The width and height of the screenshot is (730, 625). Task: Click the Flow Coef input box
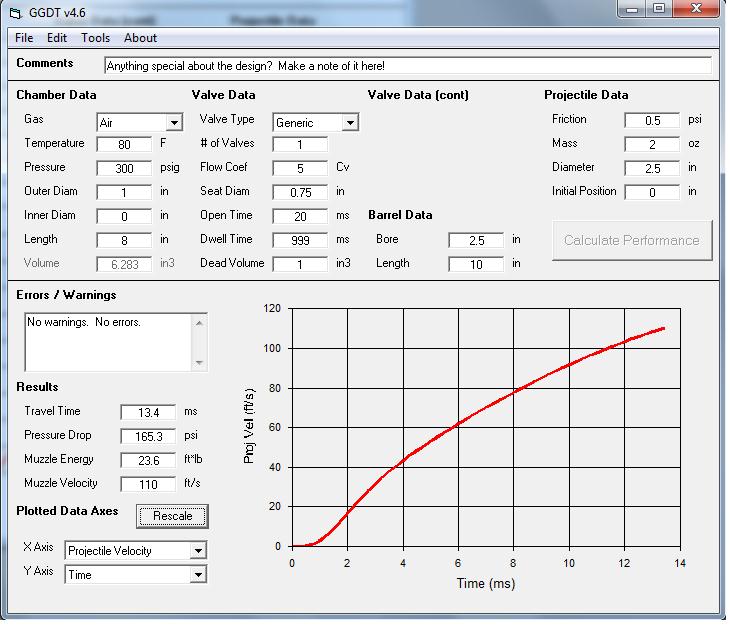300,168
